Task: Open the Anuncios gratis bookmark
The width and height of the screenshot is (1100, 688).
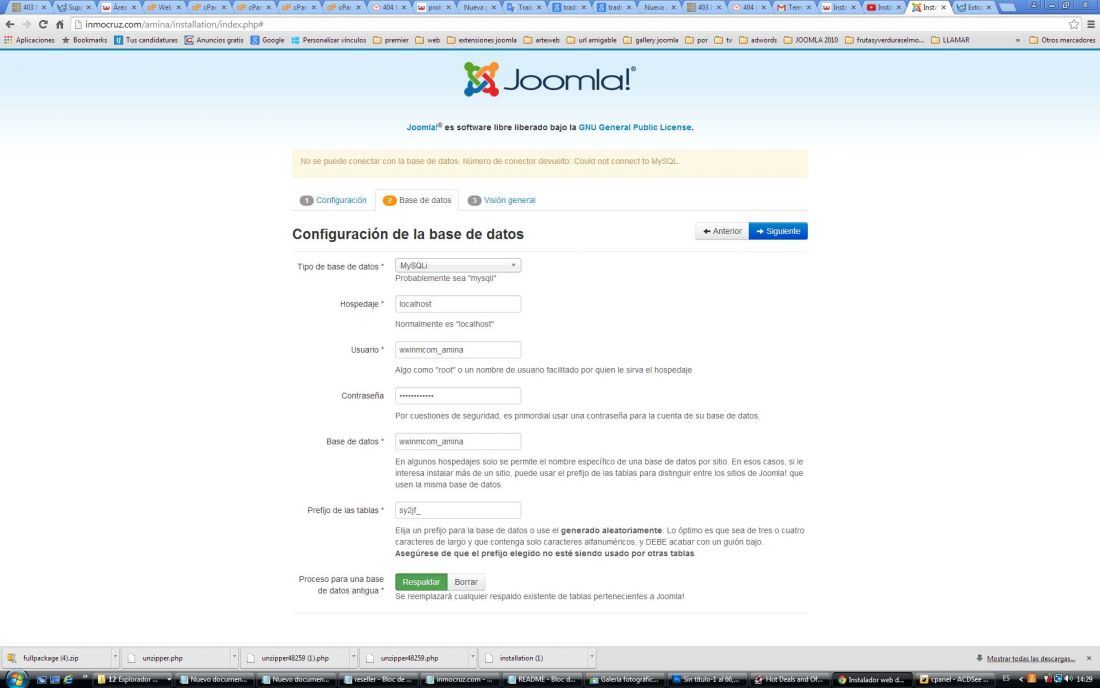Action: (214, 40)
